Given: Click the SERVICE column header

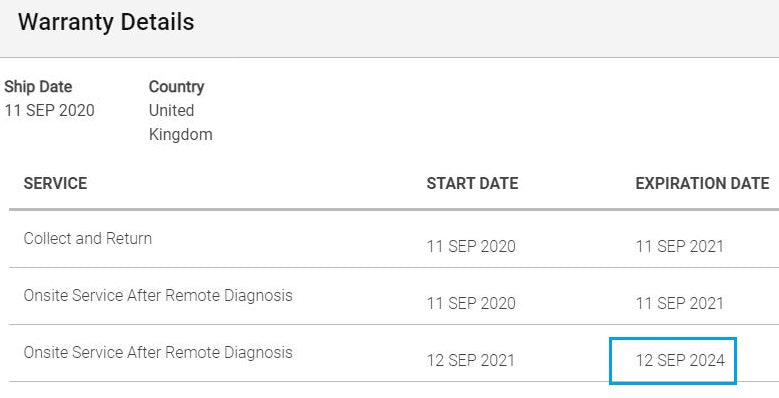Looking at the screenshot, I should pos(55,183).
